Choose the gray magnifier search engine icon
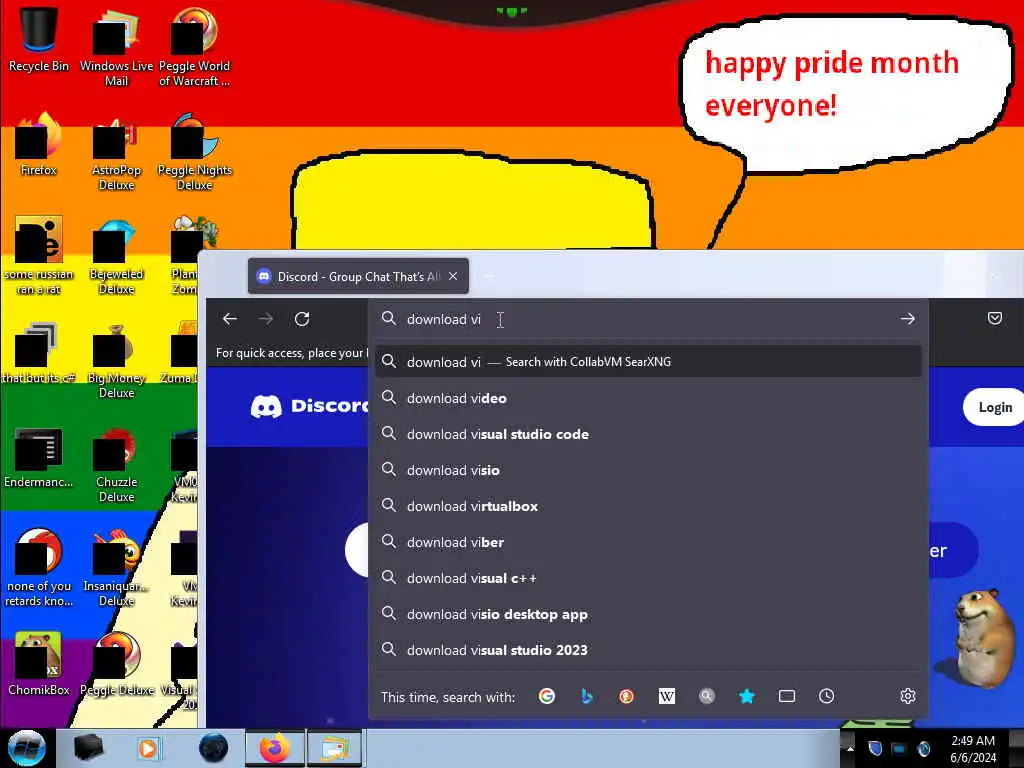Image resolution: width=1024 pixels, height=768 pixels. point(707,696)
